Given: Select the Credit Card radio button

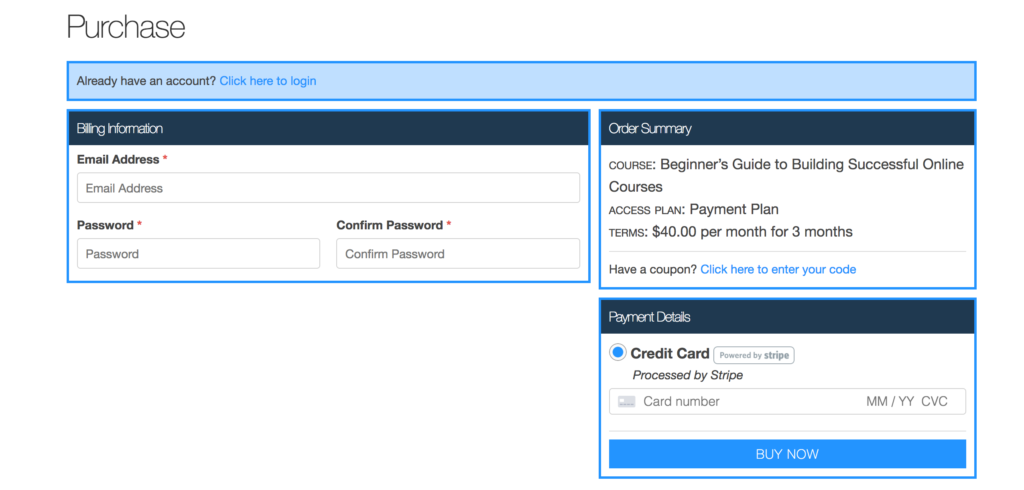Looking at the screenshot, I should (x=618, y=353).
